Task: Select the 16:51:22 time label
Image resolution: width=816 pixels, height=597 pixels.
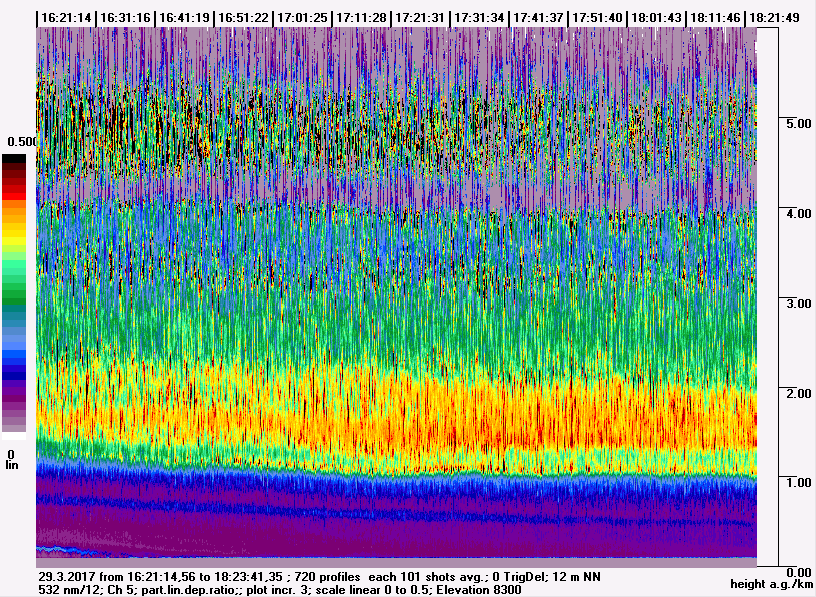Action: (243, 18)
